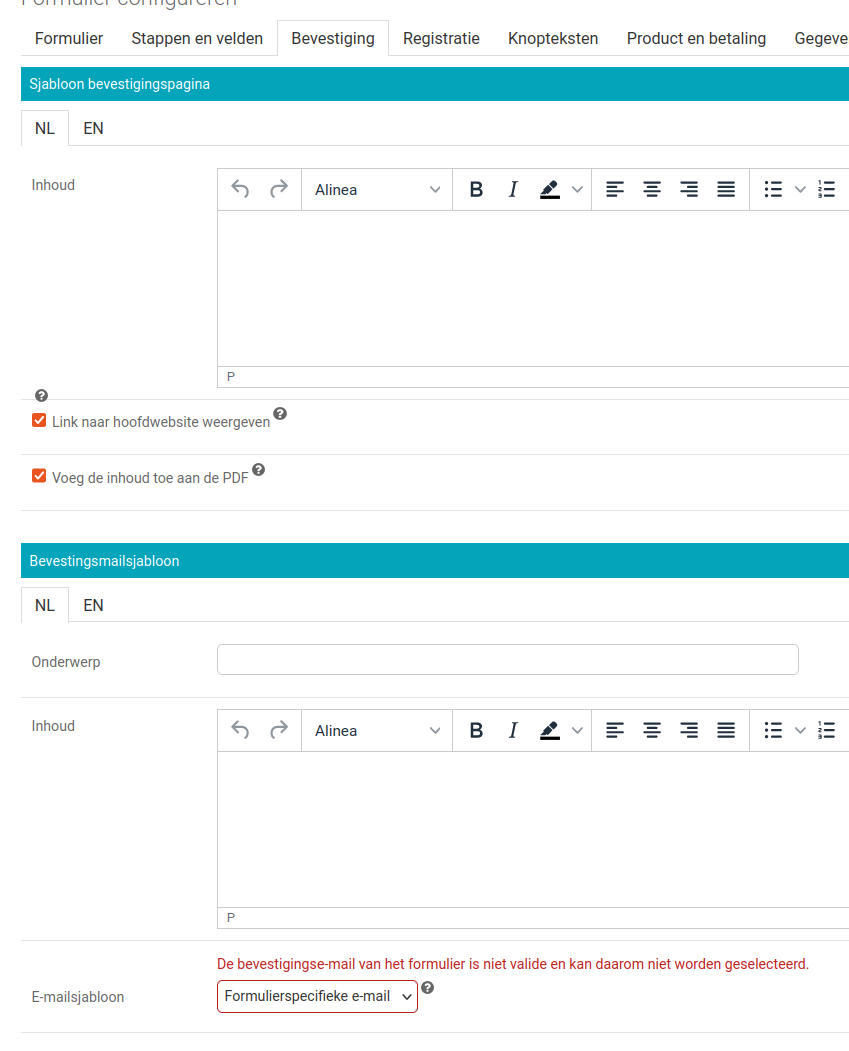Toggle the right-align icon in the top editor
The width and height of the screenshot is (849, 1051).
tap(688, 189)
